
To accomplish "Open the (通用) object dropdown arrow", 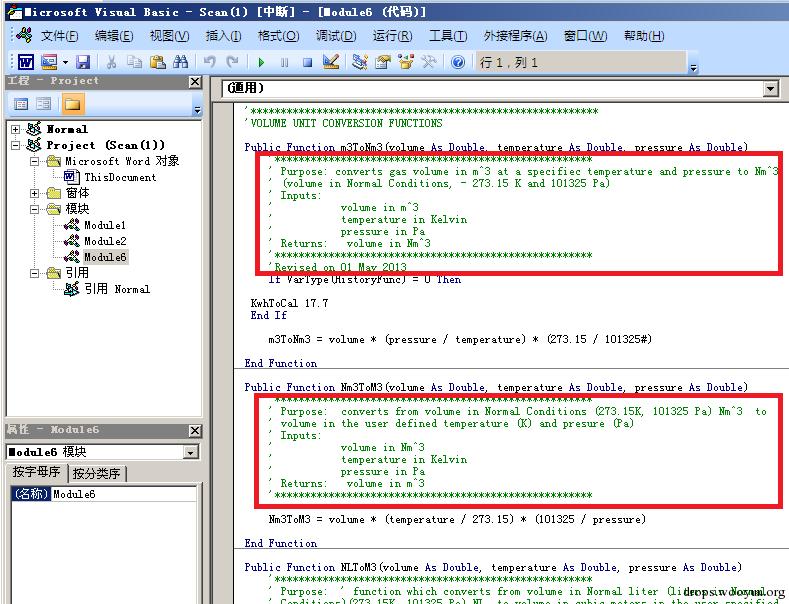I will [x=770, y=89].
